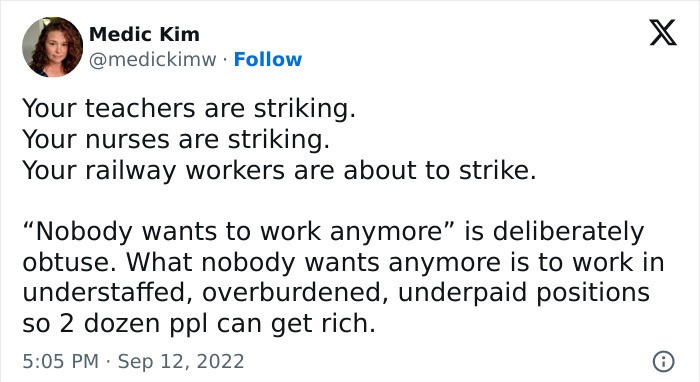Click the Sep 12, 2022 date
Screen dimensions: 700x382
[181, 361]
